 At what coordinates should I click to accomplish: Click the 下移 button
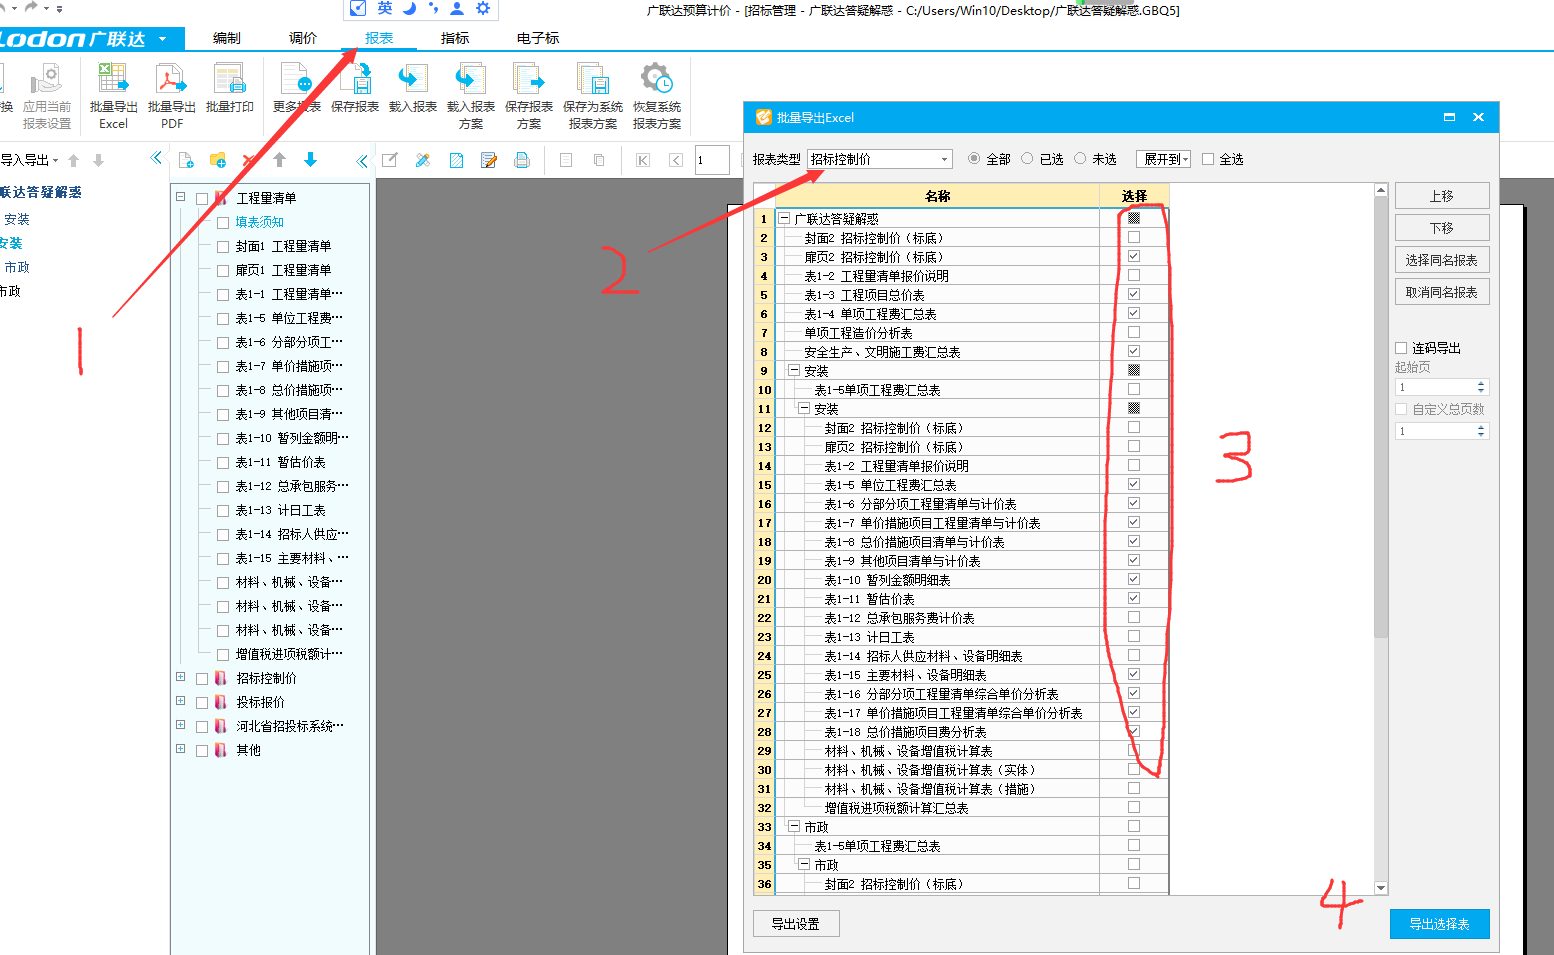pos(1442,228)
